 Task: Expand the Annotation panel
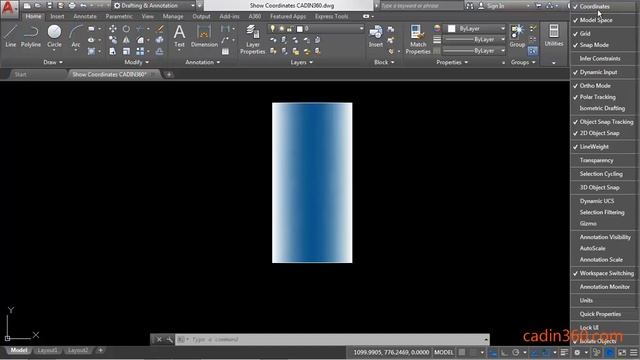[203, 62]
